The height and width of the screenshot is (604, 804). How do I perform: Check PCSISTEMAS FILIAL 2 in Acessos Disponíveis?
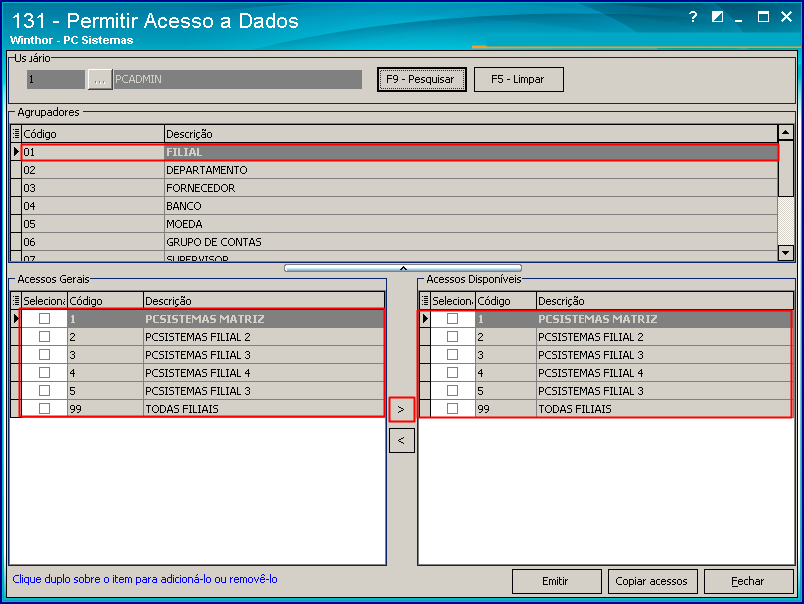(452, 336)
